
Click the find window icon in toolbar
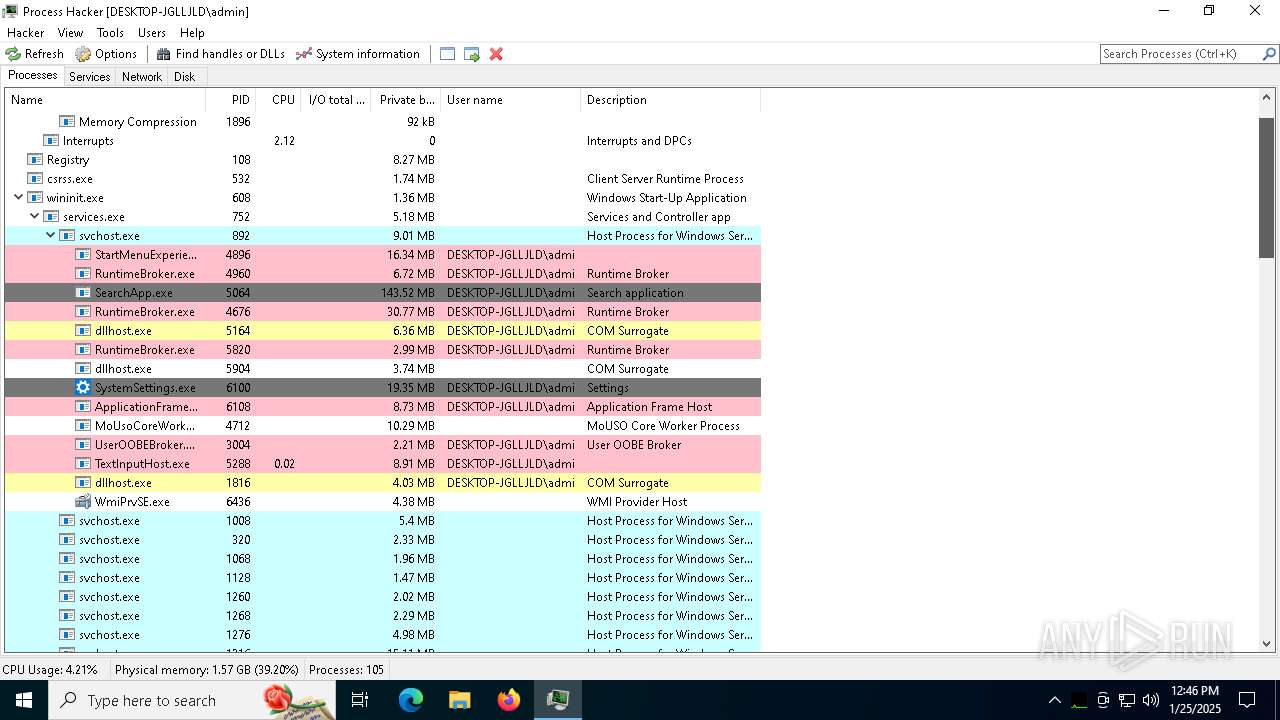click(447, 54)
